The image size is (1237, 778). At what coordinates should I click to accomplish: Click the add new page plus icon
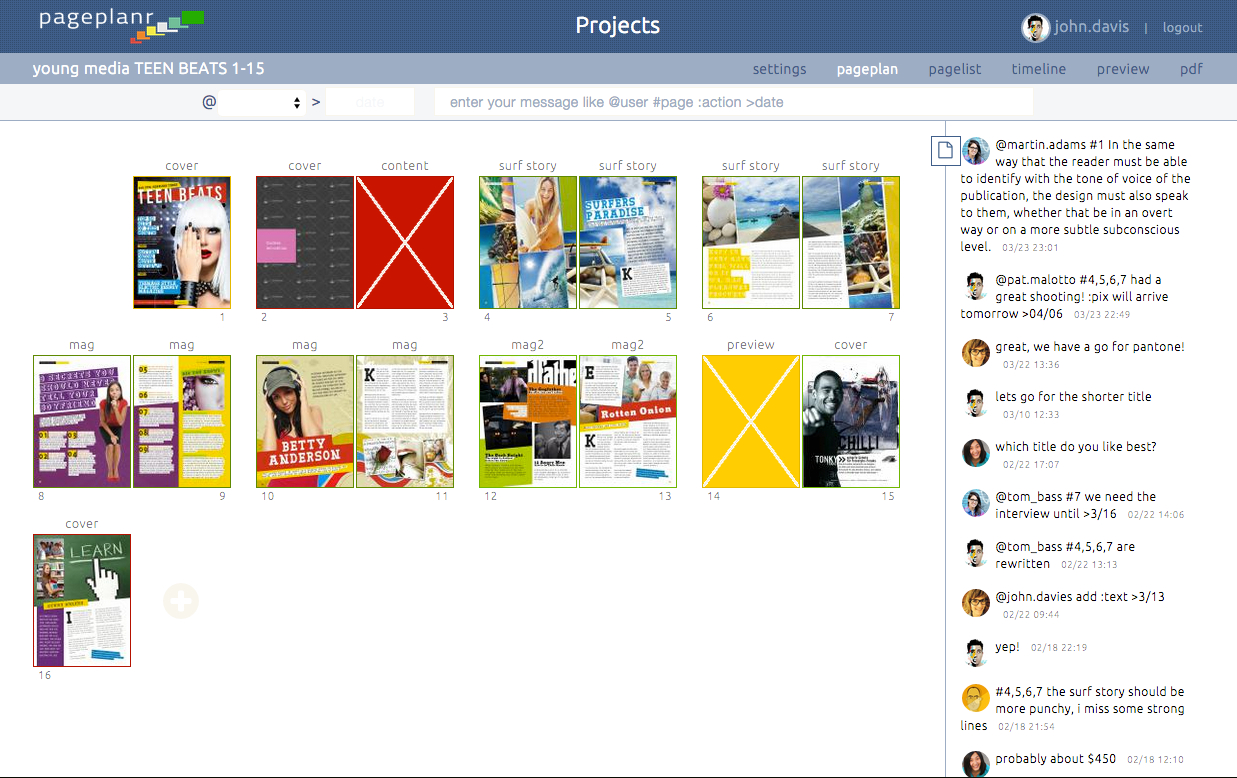coord(181,601)
